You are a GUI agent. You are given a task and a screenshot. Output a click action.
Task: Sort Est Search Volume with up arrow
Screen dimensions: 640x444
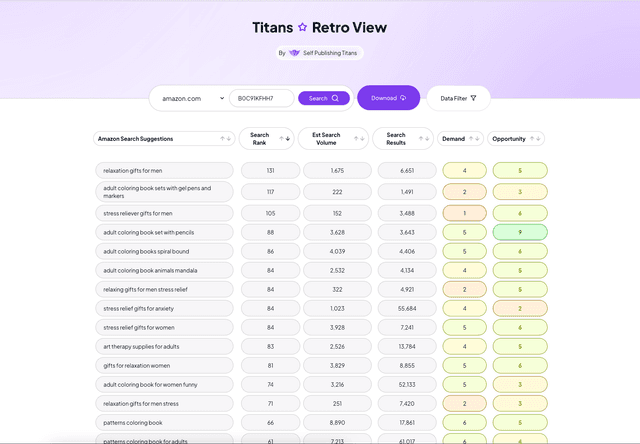[x=357, y=139]
